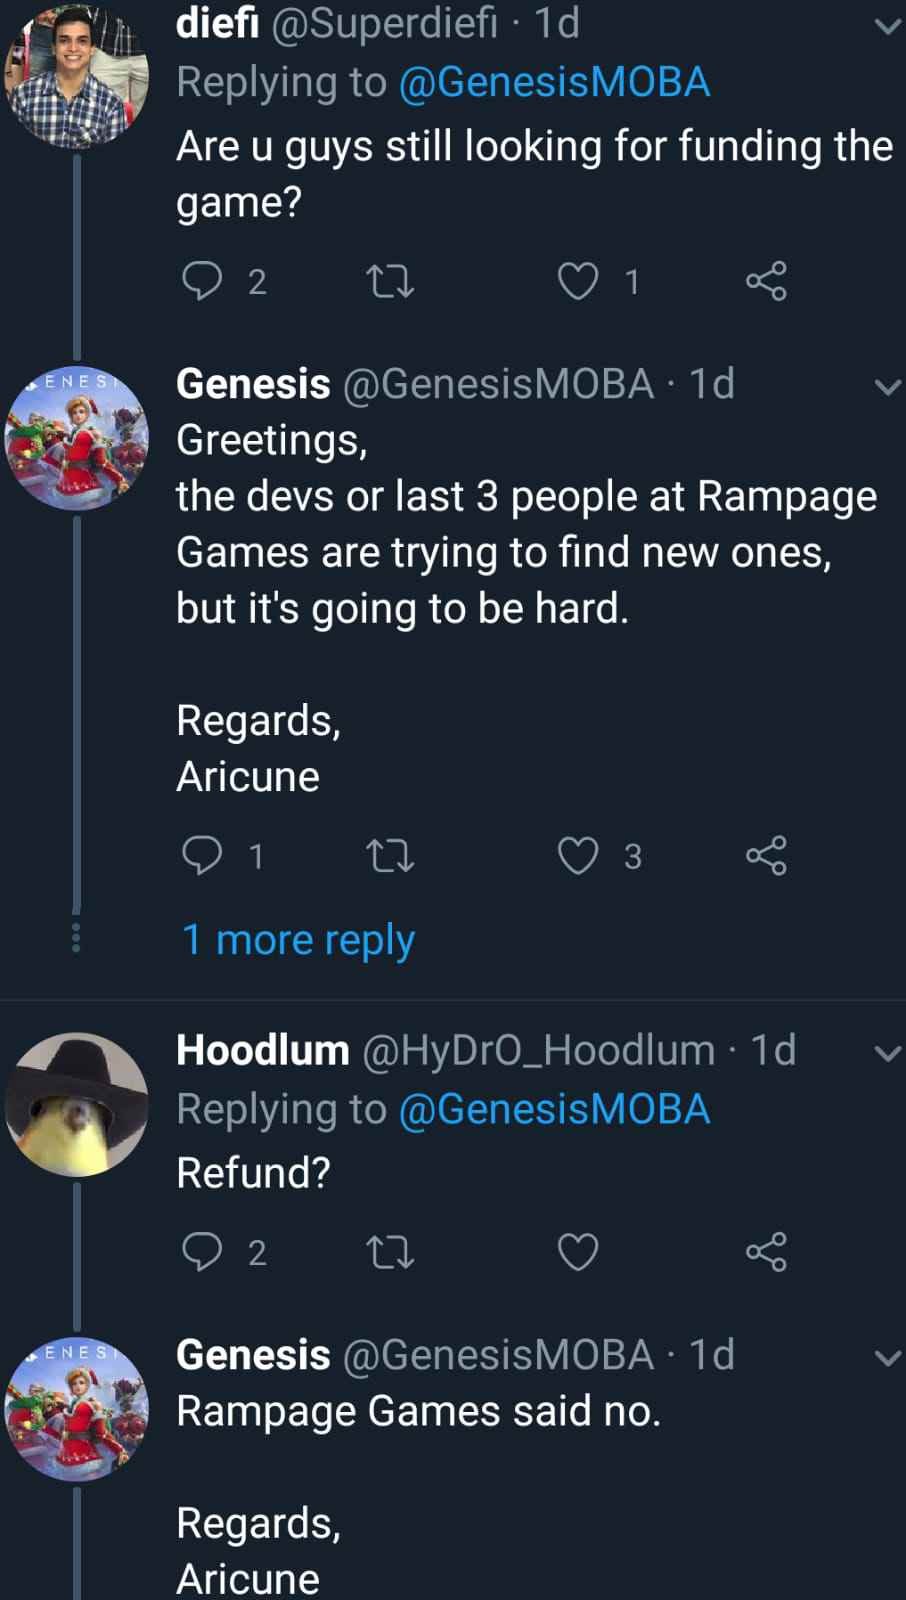Open options chevron on Hoodlum's tweet
This screenshot has width=906, height=1600.
887,1053
